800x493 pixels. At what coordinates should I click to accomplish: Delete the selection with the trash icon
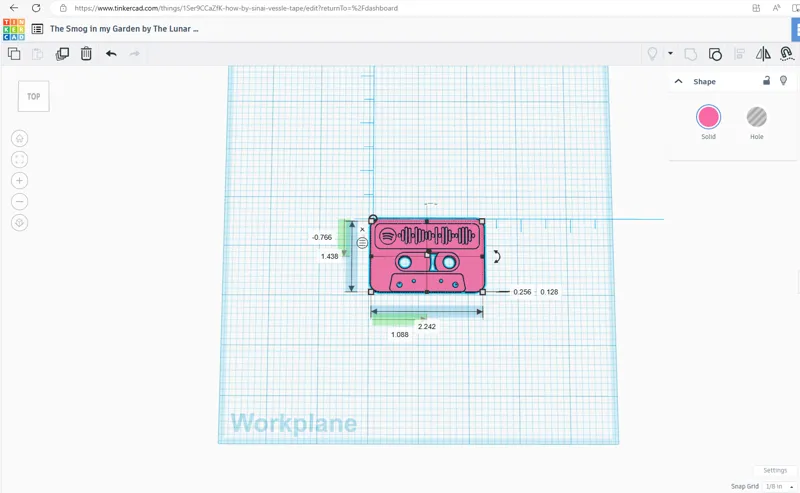point(86,54)
